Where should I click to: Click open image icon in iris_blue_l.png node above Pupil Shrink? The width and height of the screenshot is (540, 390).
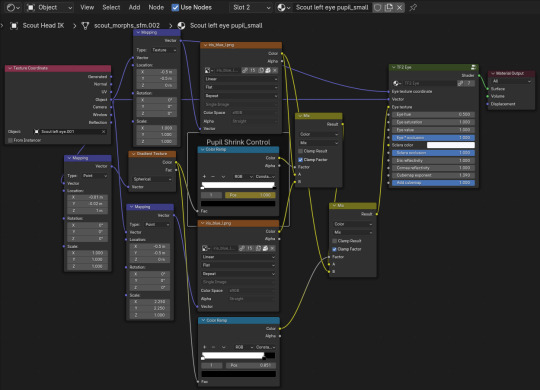pyautogui.click(x=268, y=70)
